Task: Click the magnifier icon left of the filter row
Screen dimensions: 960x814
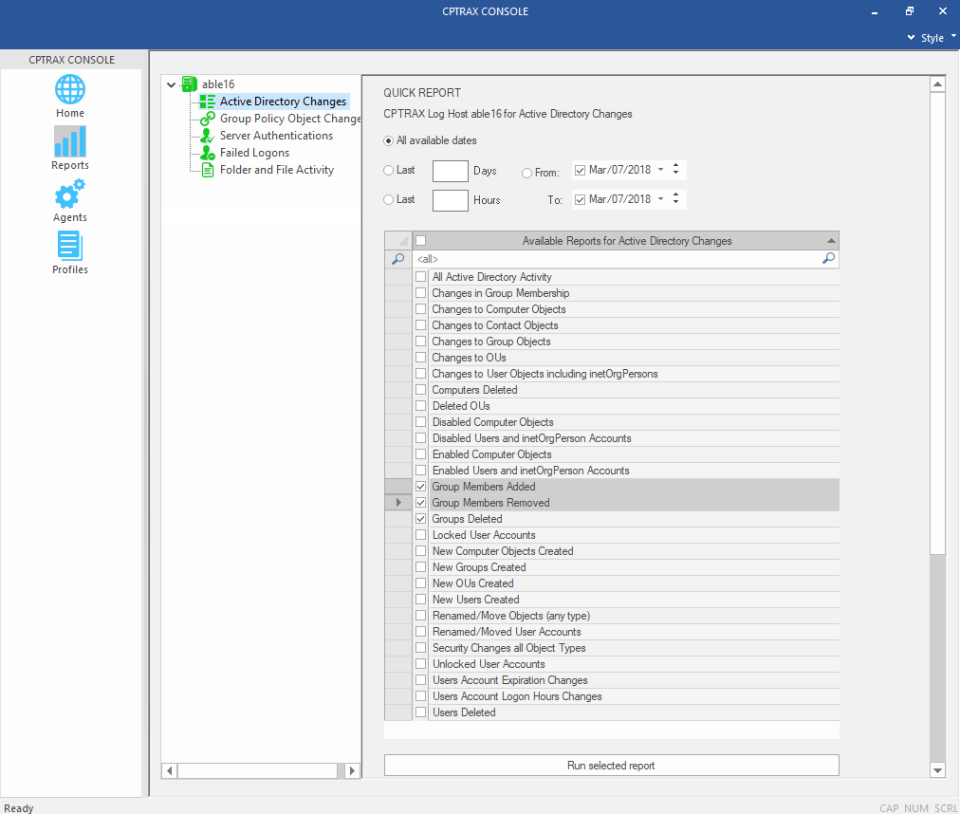Action: click(x=399, y=258)
